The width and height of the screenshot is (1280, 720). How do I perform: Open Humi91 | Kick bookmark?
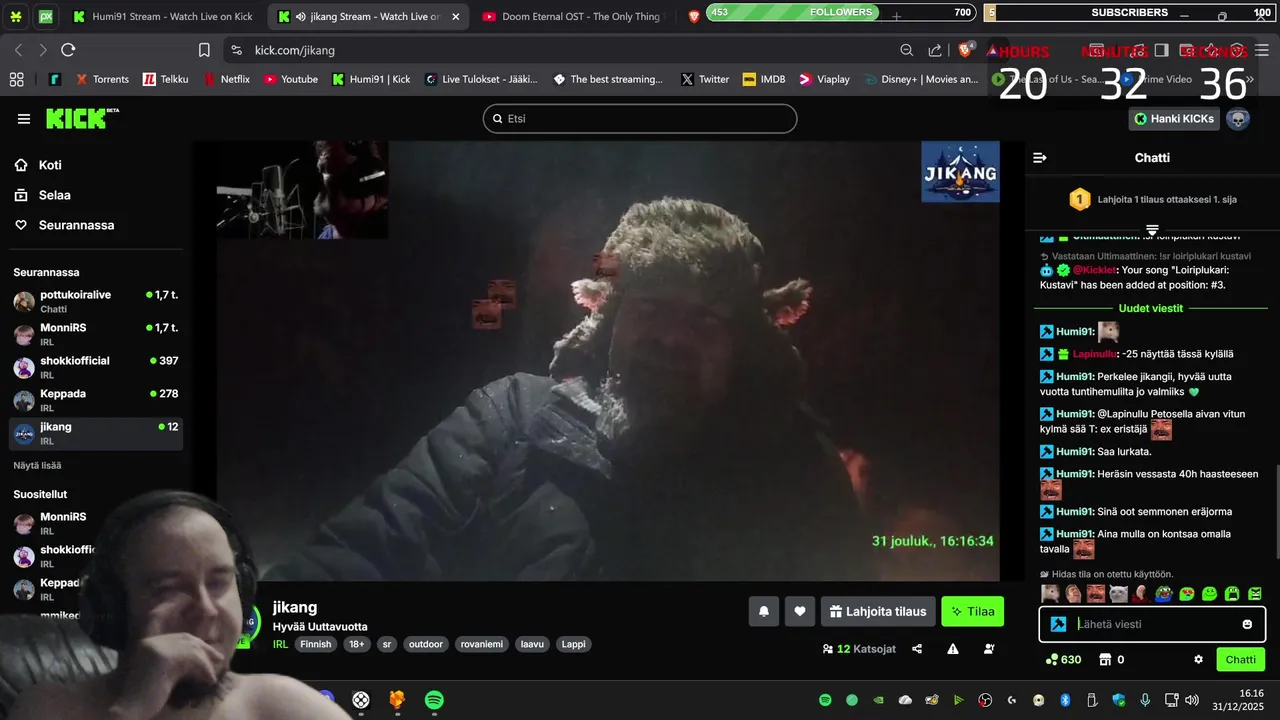371,79
